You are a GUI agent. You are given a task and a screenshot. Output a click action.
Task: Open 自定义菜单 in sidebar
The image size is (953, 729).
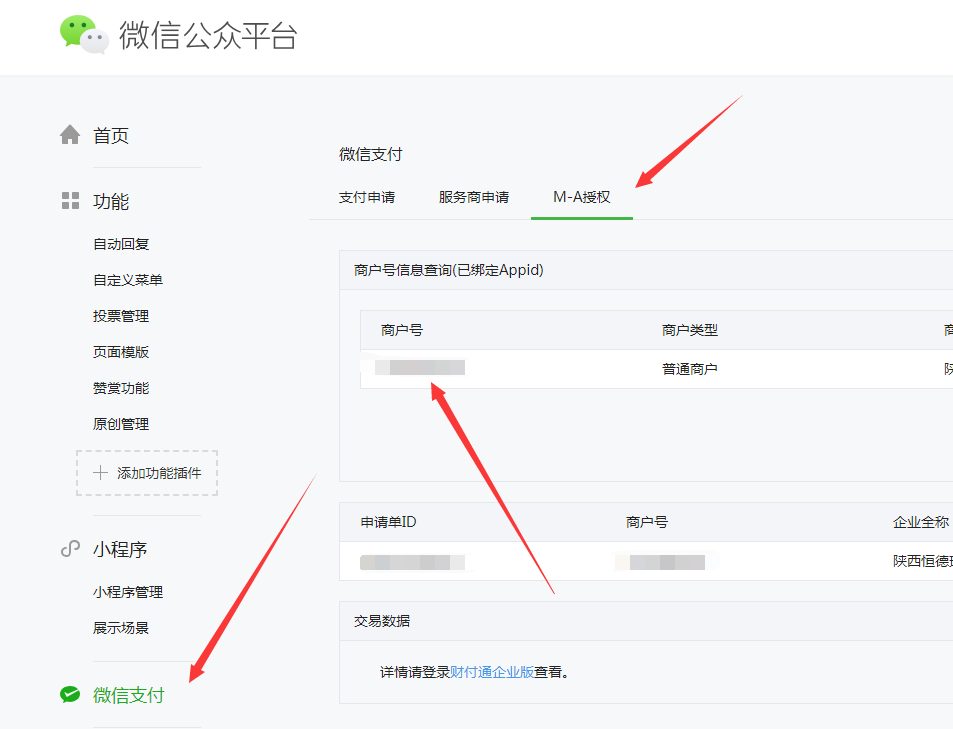point(128,280)
